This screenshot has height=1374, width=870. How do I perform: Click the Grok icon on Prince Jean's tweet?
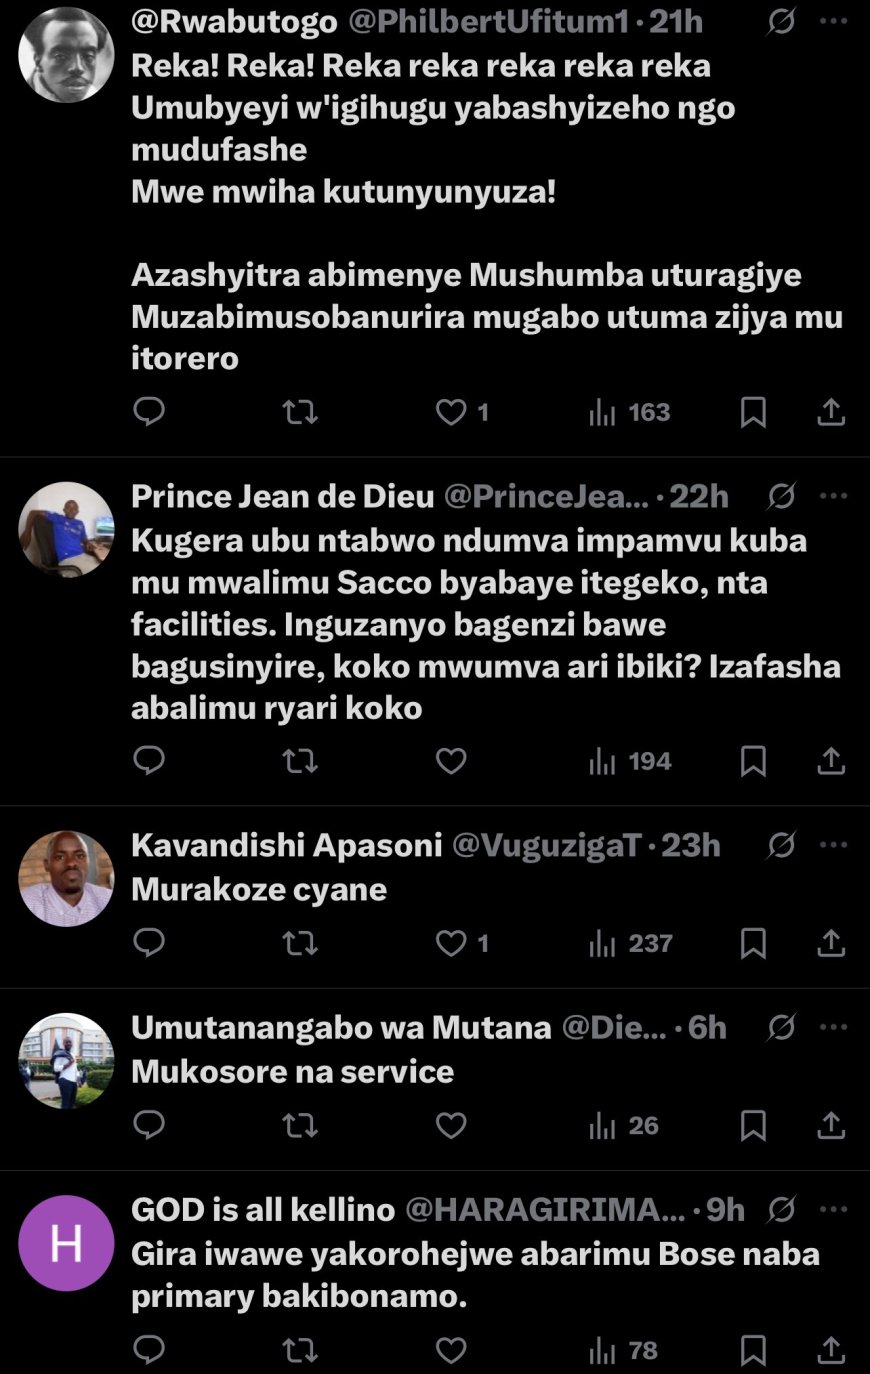coord(781,496)
